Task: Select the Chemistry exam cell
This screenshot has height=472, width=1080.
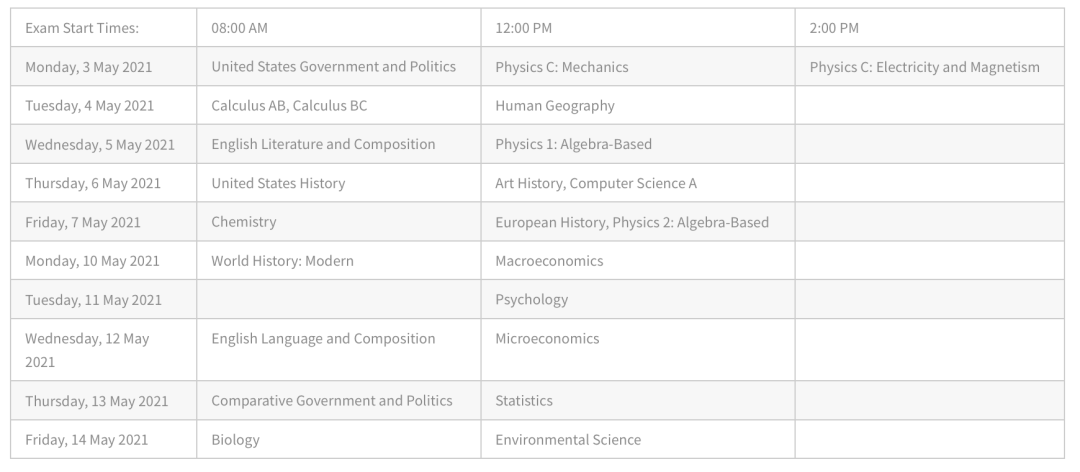Action: (339, 222)
